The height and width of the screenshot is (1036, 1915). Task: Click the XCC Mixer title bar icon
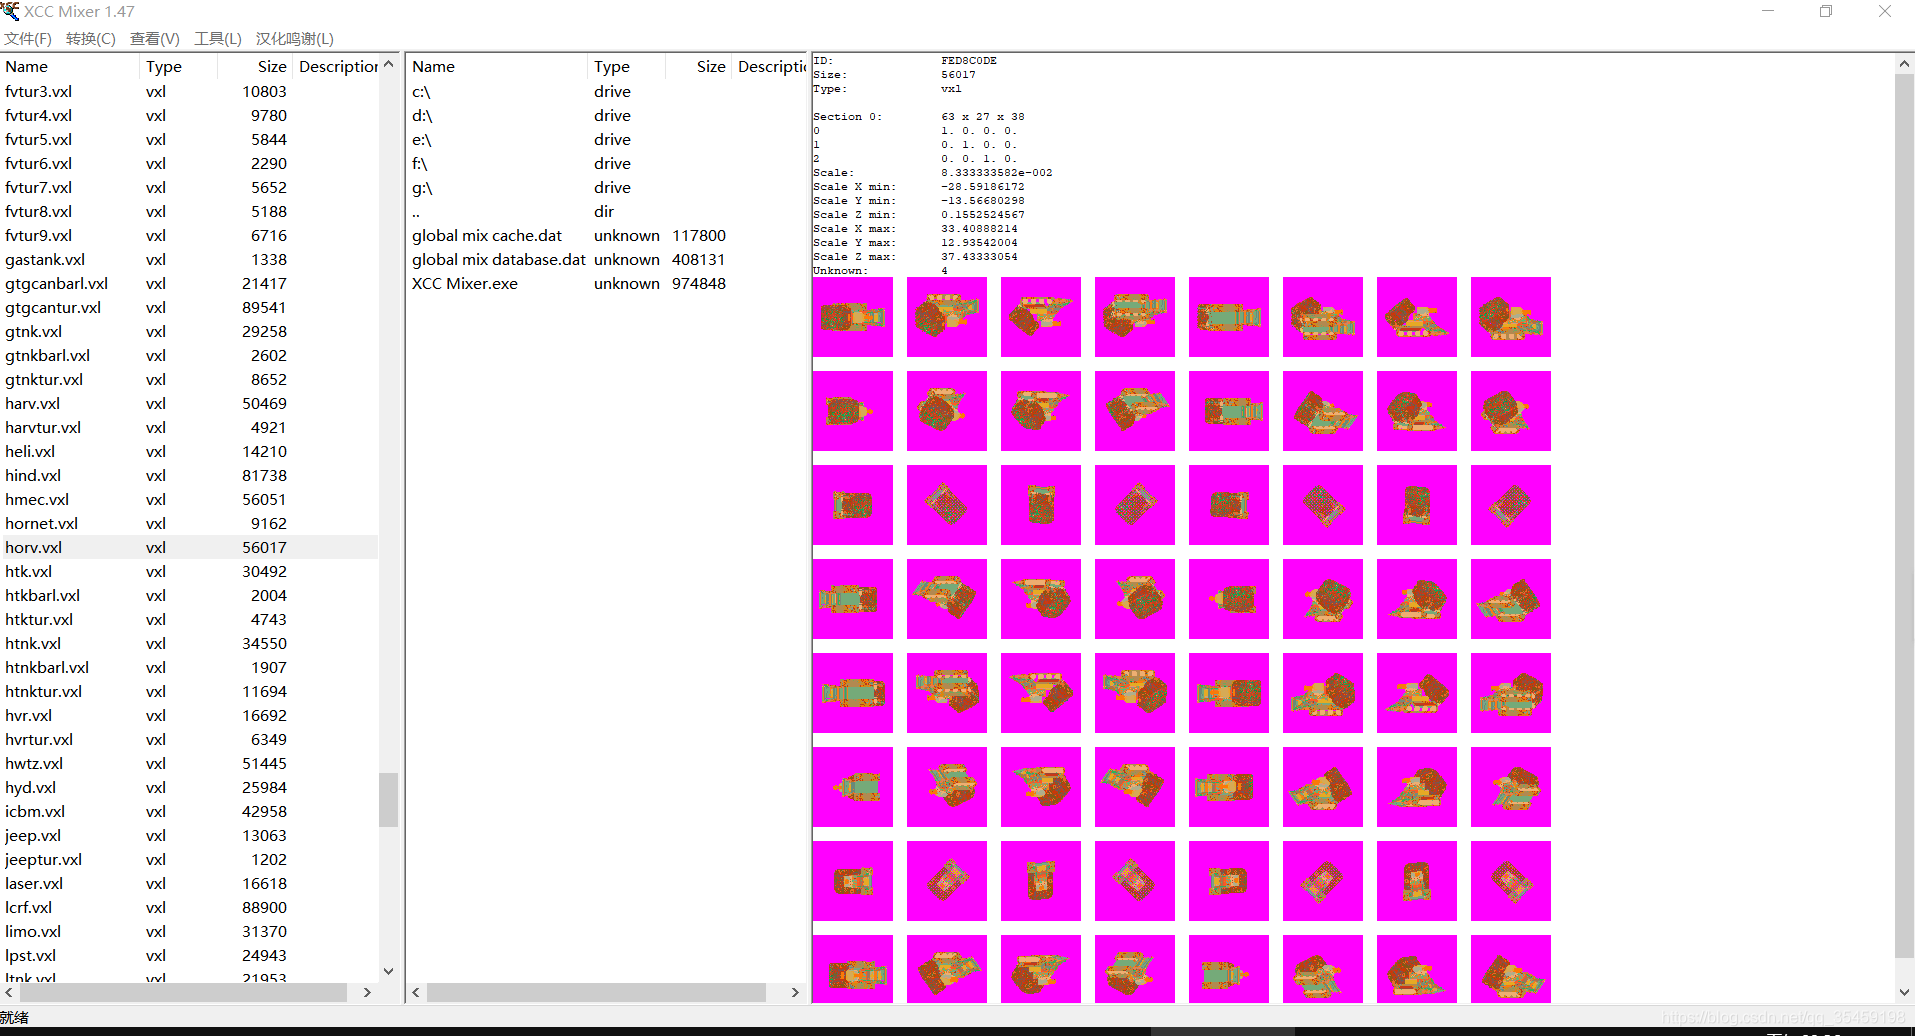(x=10, y=11)
